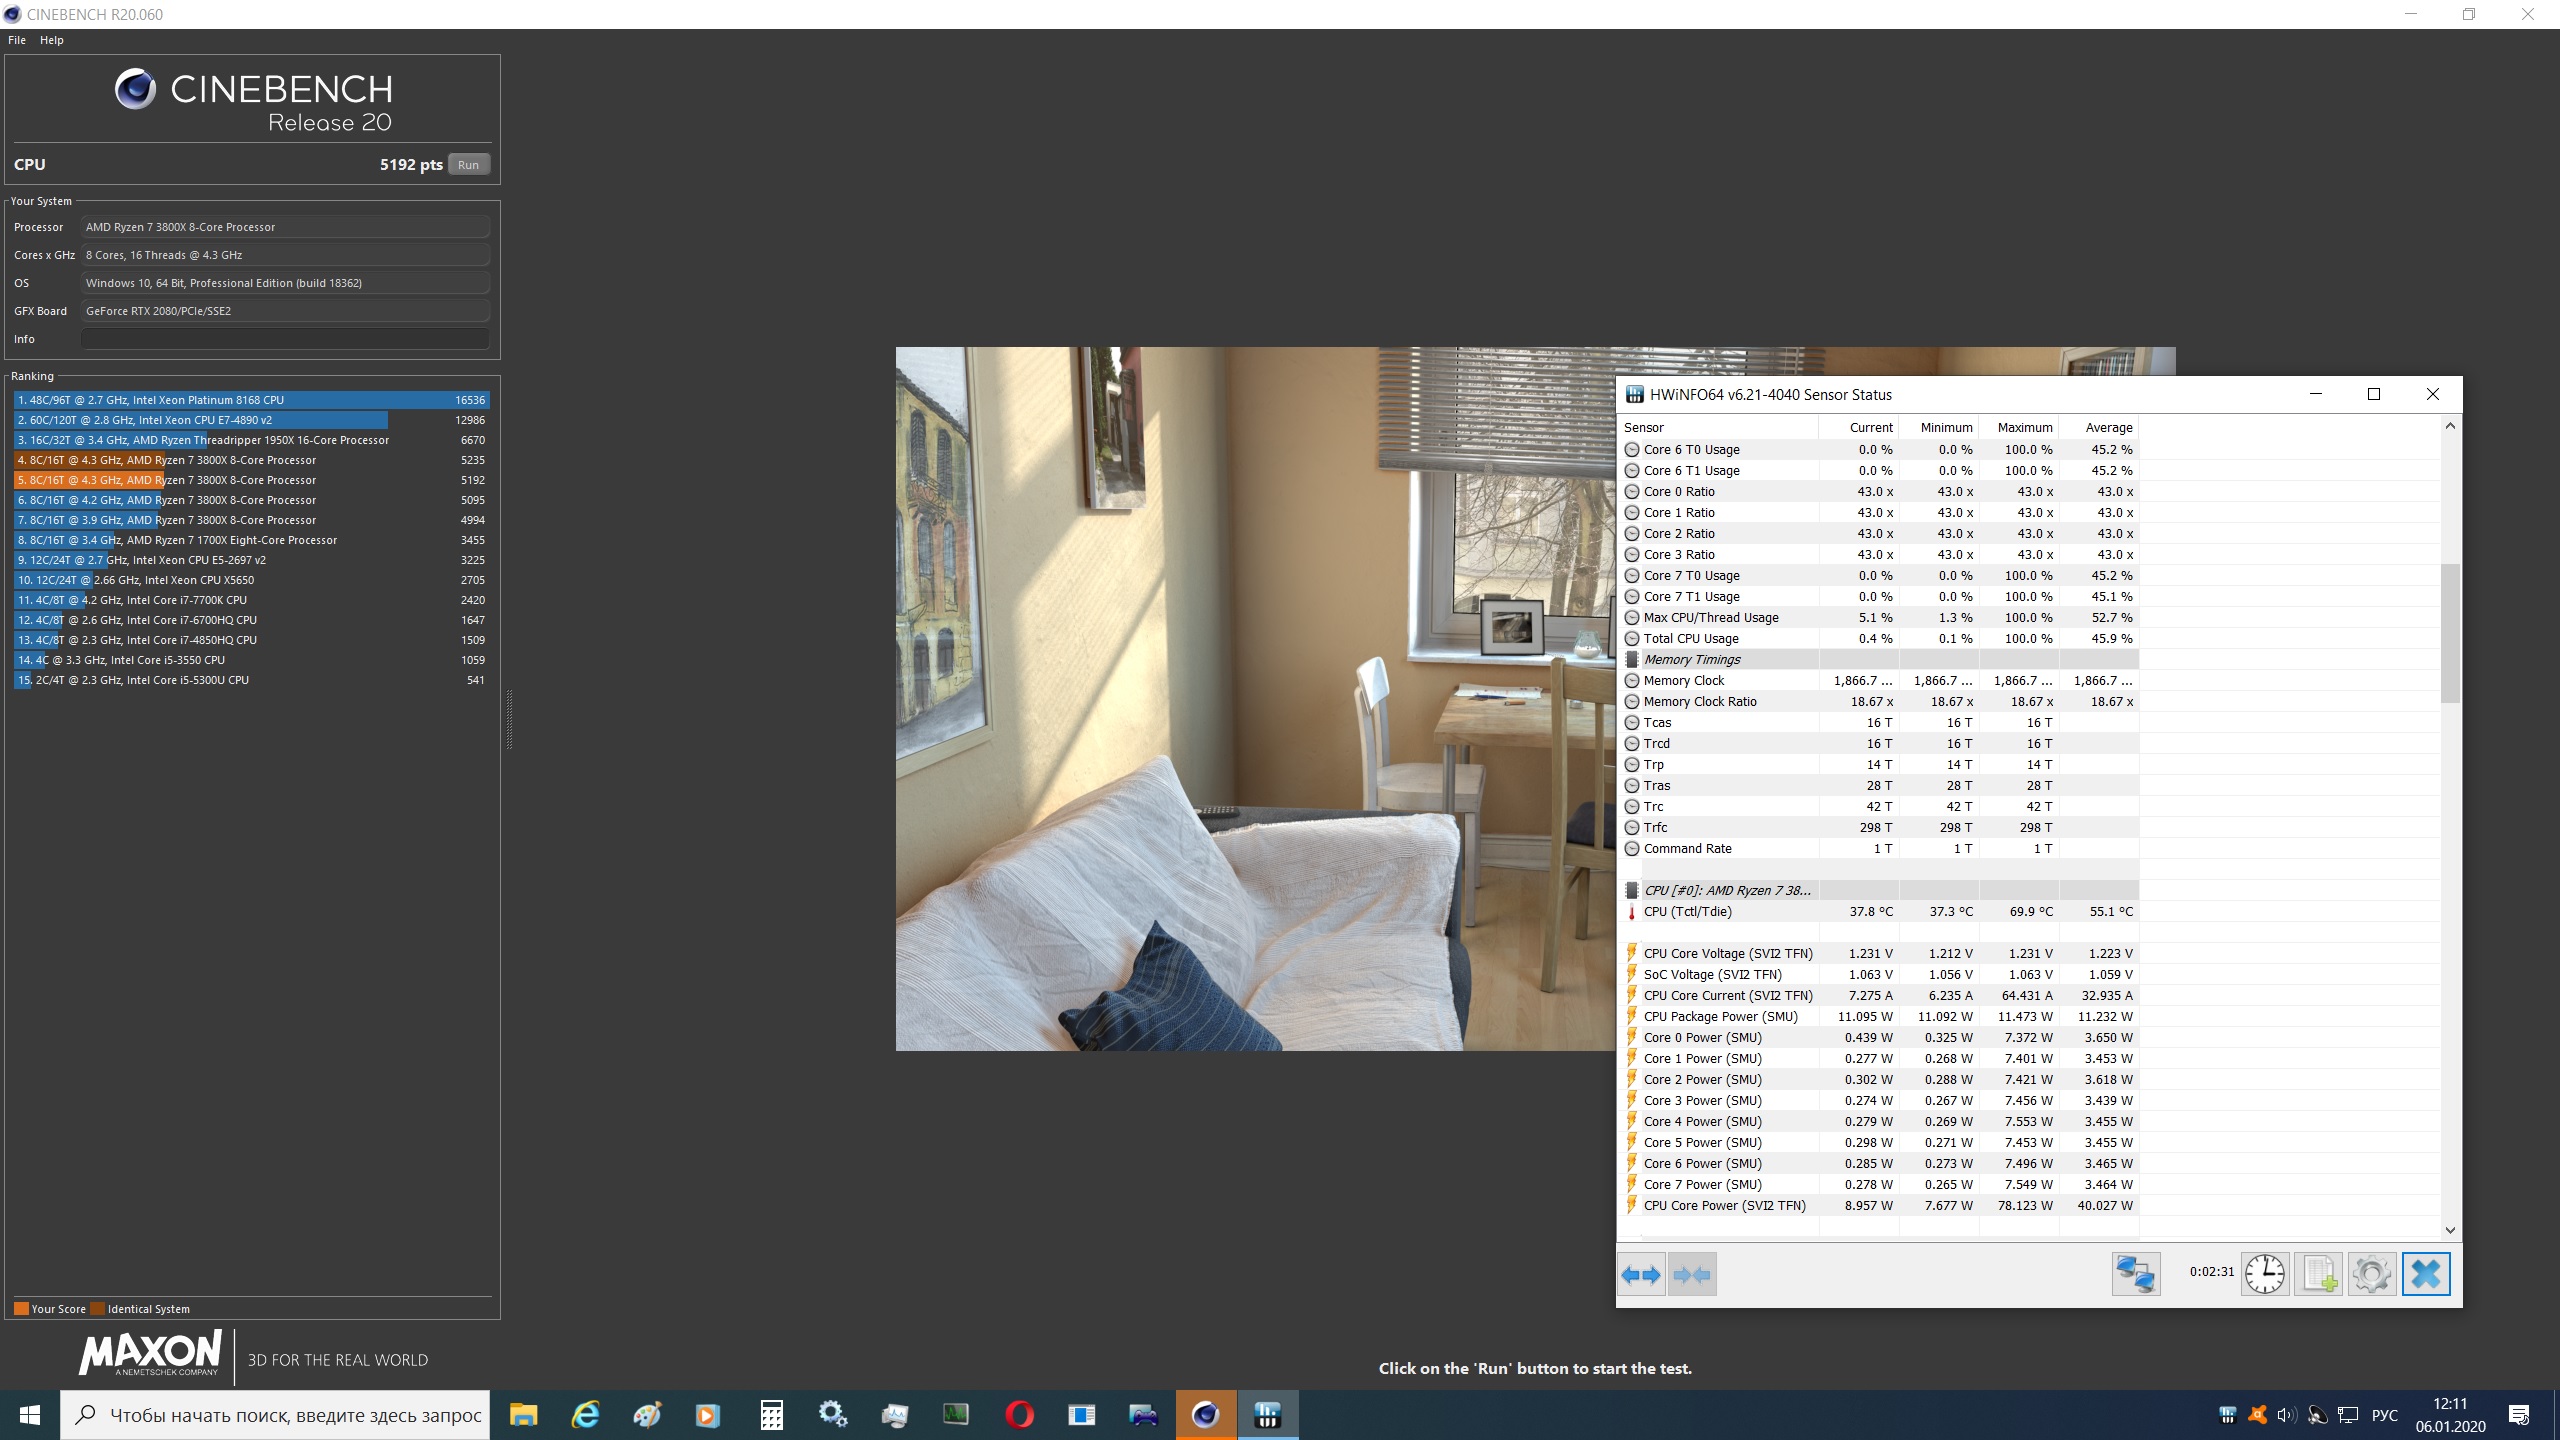
Task: Switch the РУС input language indicator
Action: 2385,1415
